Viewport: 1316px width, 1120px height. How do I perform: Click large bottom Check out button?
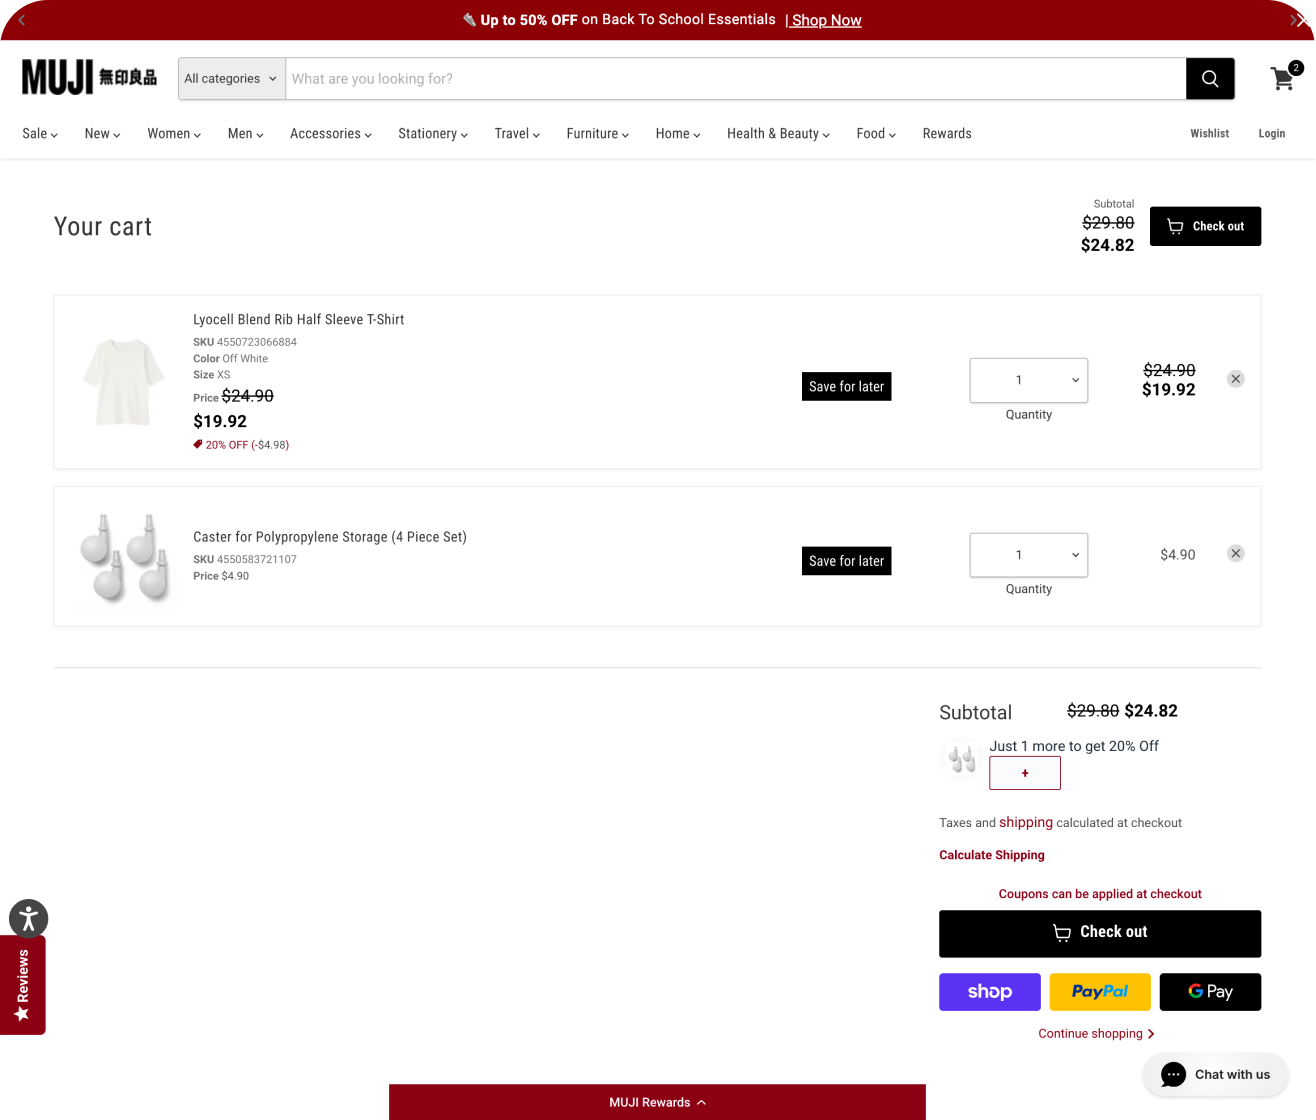click(1100, 933)
